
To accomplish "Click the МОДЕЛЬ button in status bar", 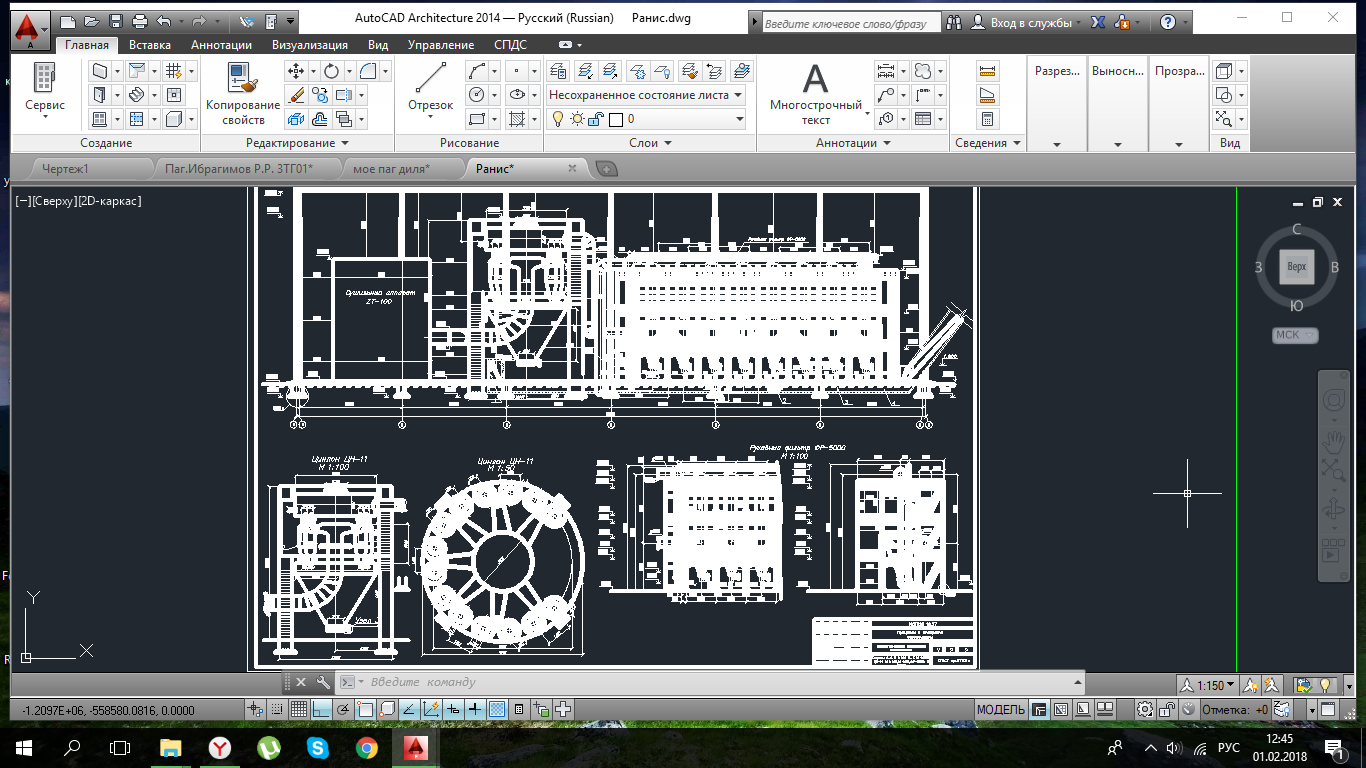I will [x=1000, y=710].
